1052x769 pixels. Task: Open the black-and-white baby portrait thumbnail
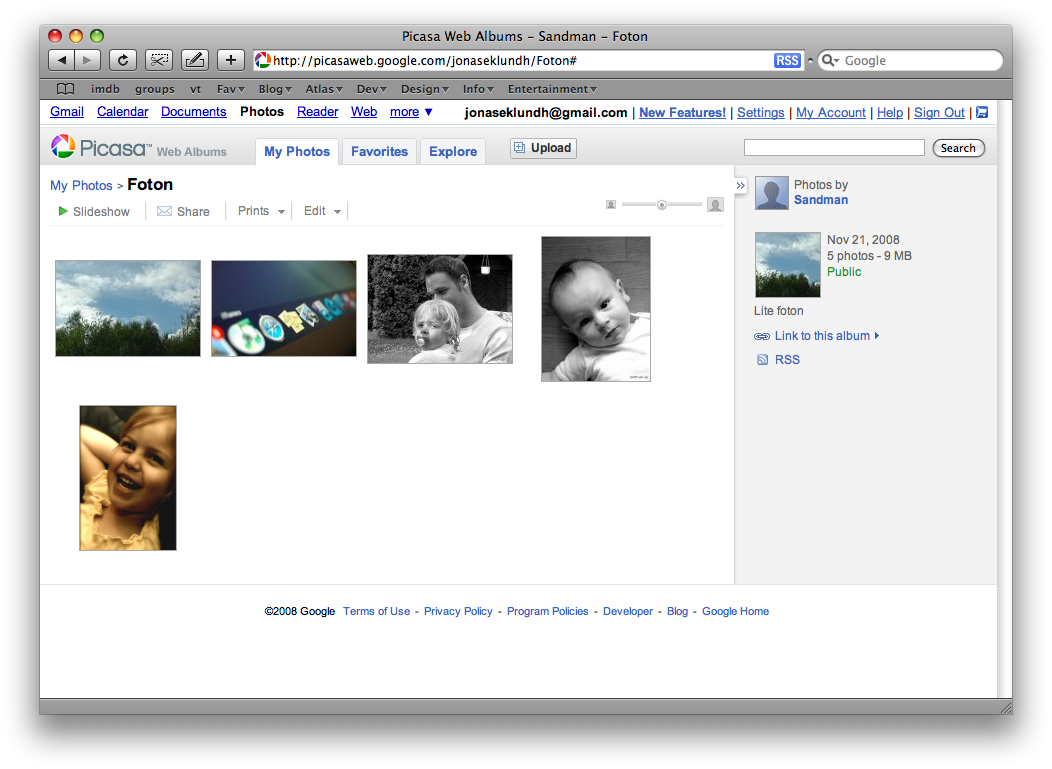tap(596, 309)
